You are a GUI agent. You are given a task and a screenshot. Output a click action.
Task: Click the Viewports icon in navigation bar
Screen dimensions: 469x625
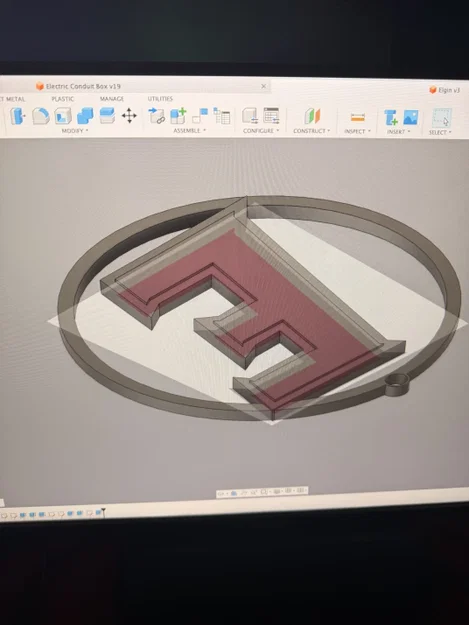click(x=300, y=490)
